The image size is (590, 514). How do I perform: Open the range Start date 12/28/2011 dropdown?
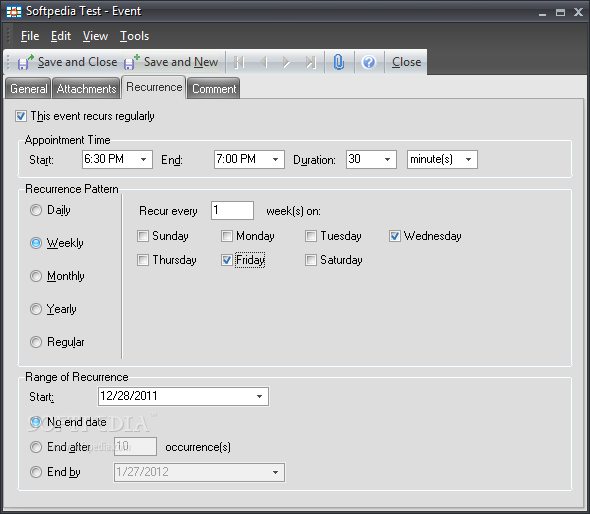coord(259,397)
